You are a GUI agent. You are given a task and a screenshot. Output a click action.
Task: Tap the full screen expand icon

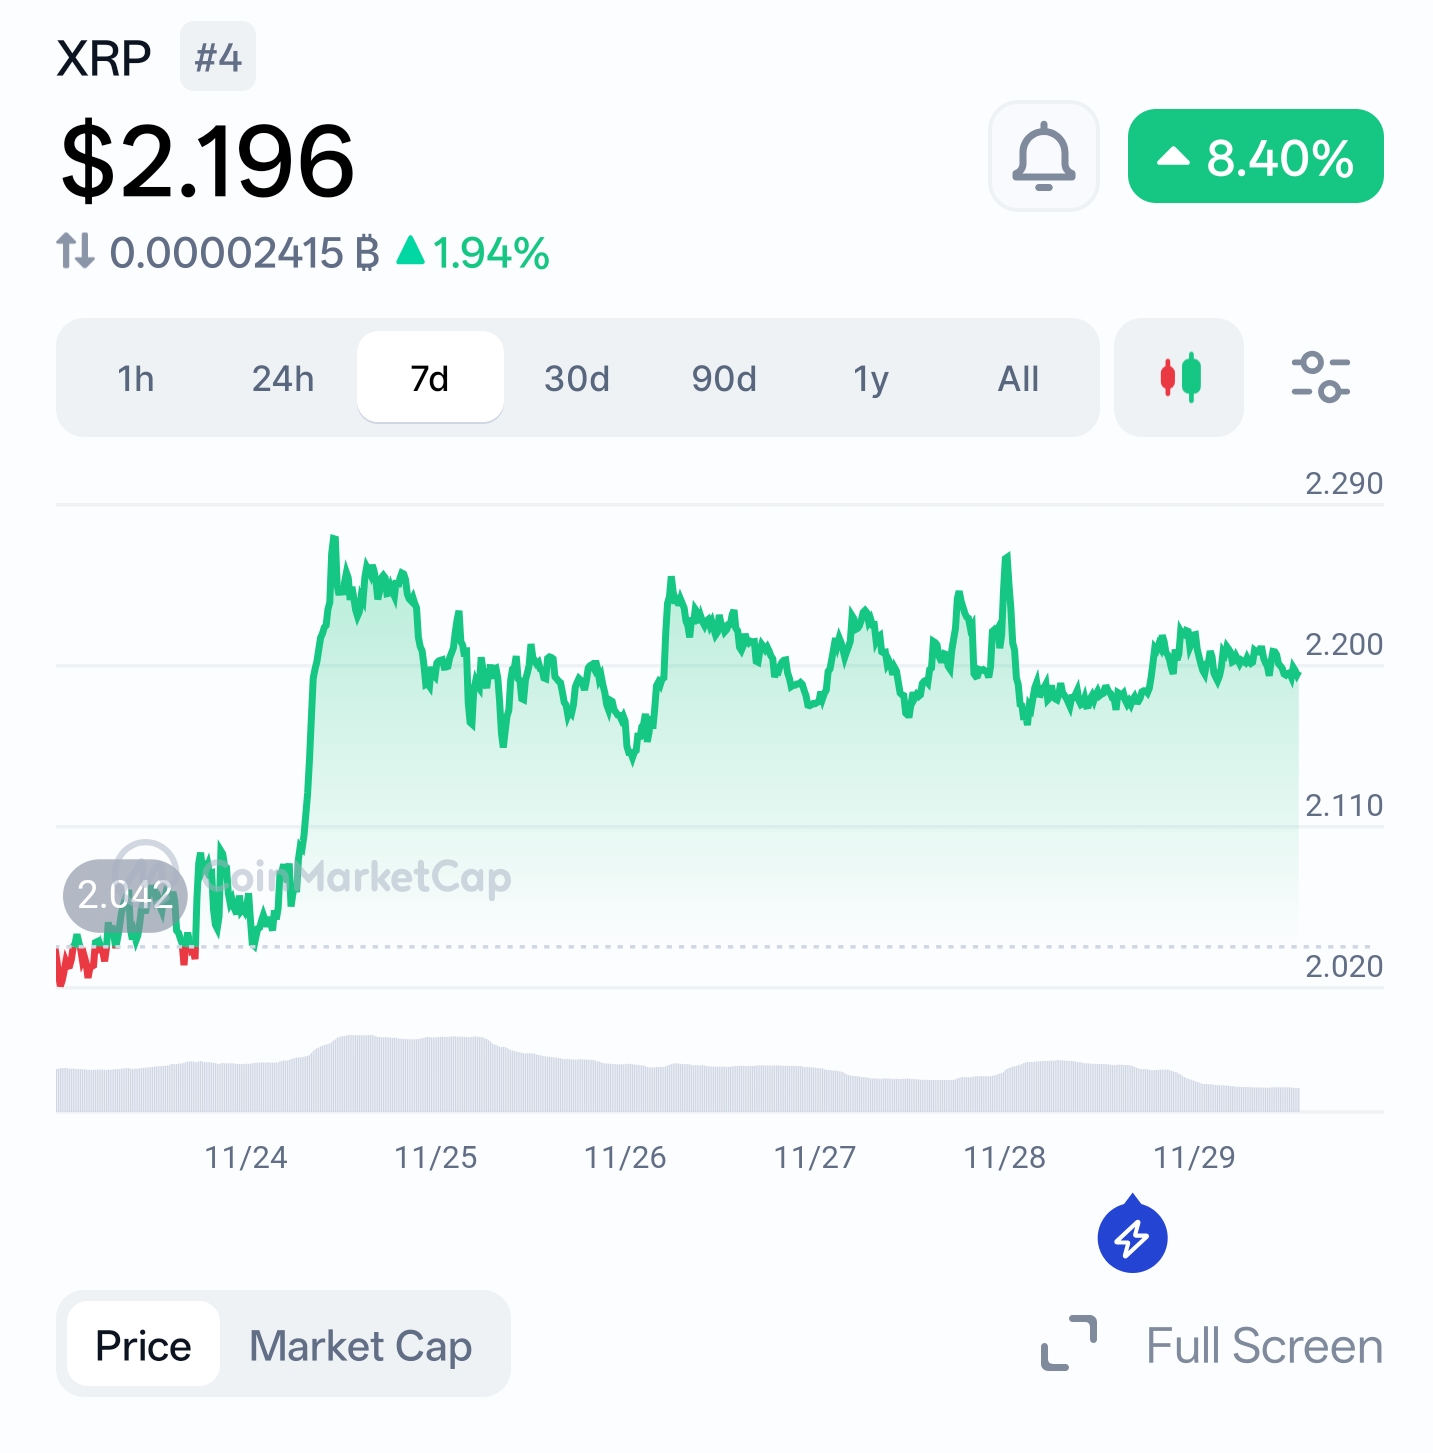[1068, 1343]
